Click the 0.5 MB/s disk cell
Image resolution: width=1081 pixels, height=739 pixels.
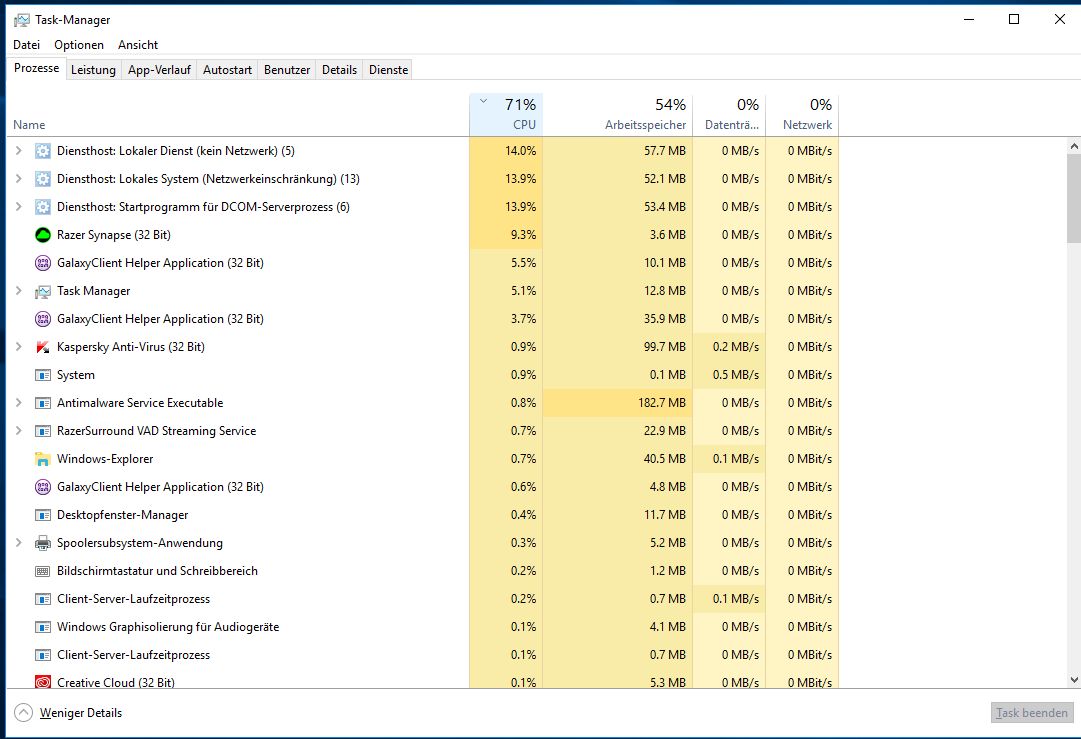(729, 375)
